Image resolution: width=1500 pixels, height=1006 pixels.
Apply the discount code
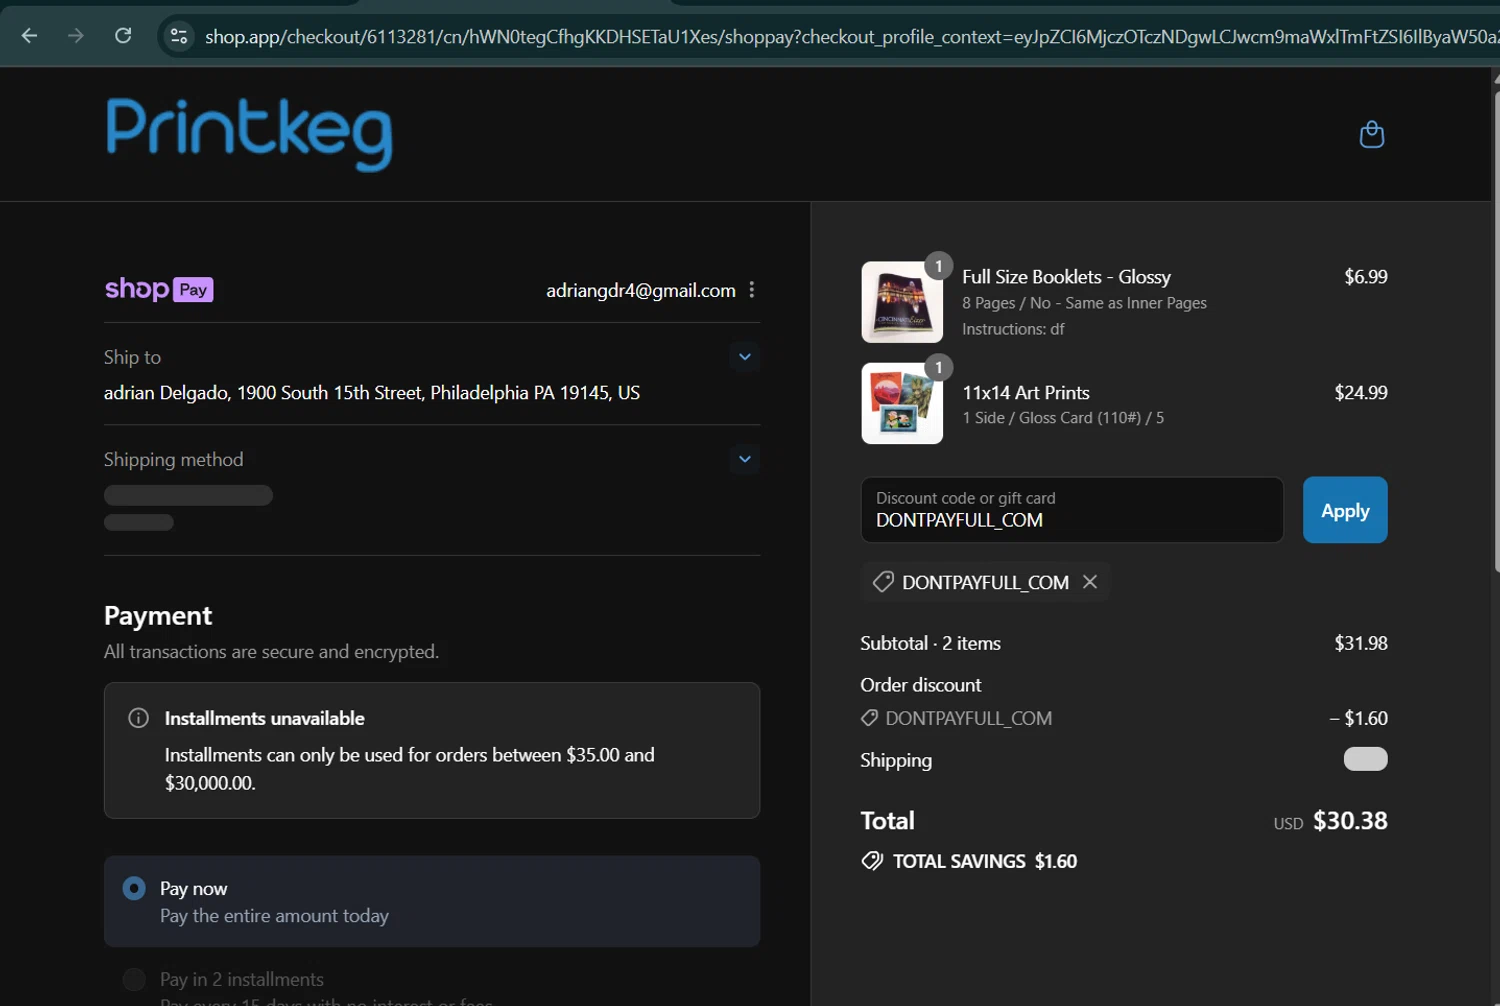(1345, 510)
